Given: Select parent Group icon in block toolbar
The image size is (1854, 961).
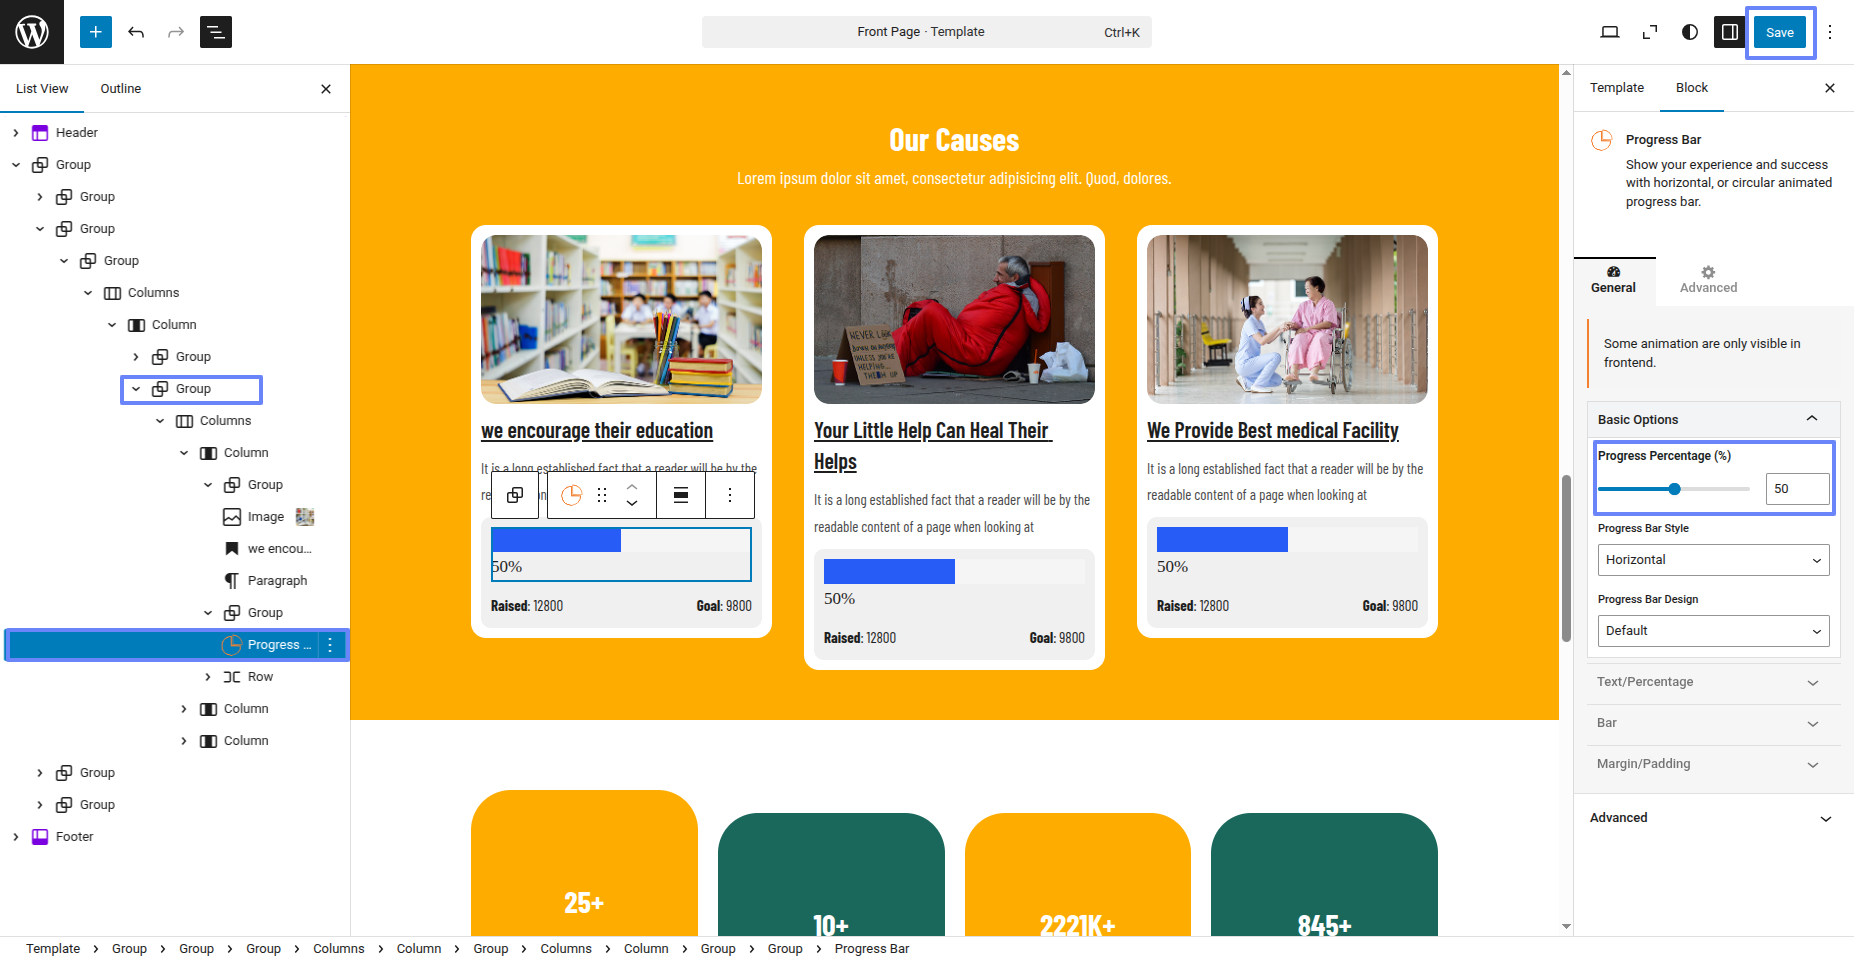Looking at the screenshot, I should coord(515,495).
